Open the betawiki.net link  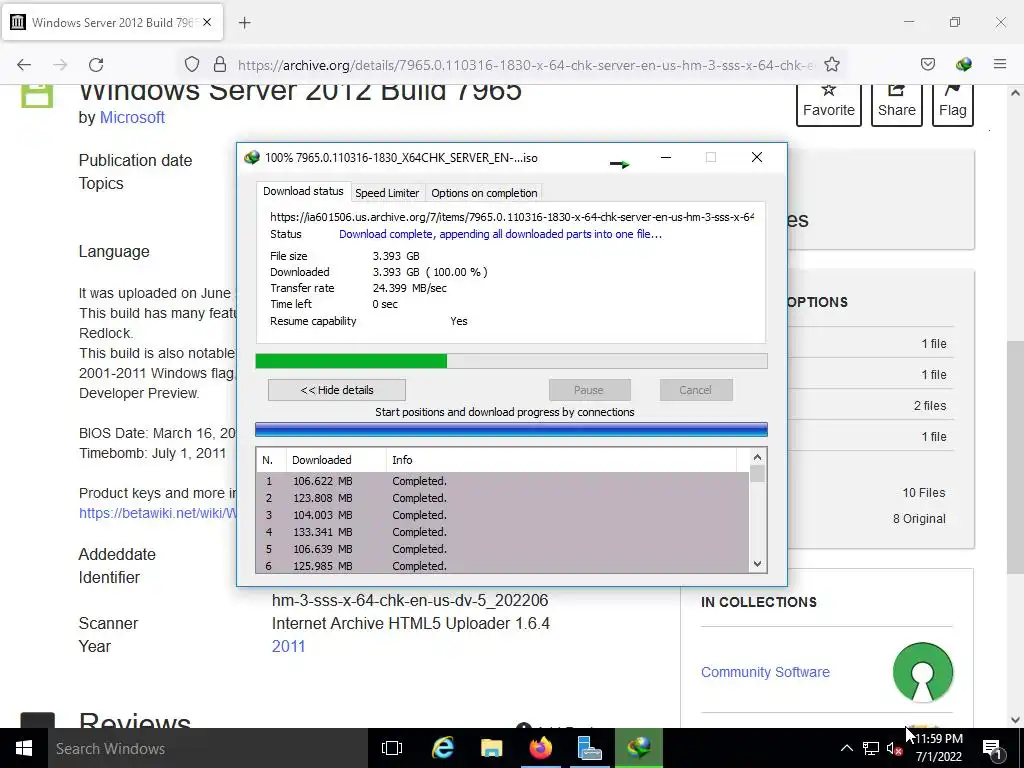coord(157,513)
